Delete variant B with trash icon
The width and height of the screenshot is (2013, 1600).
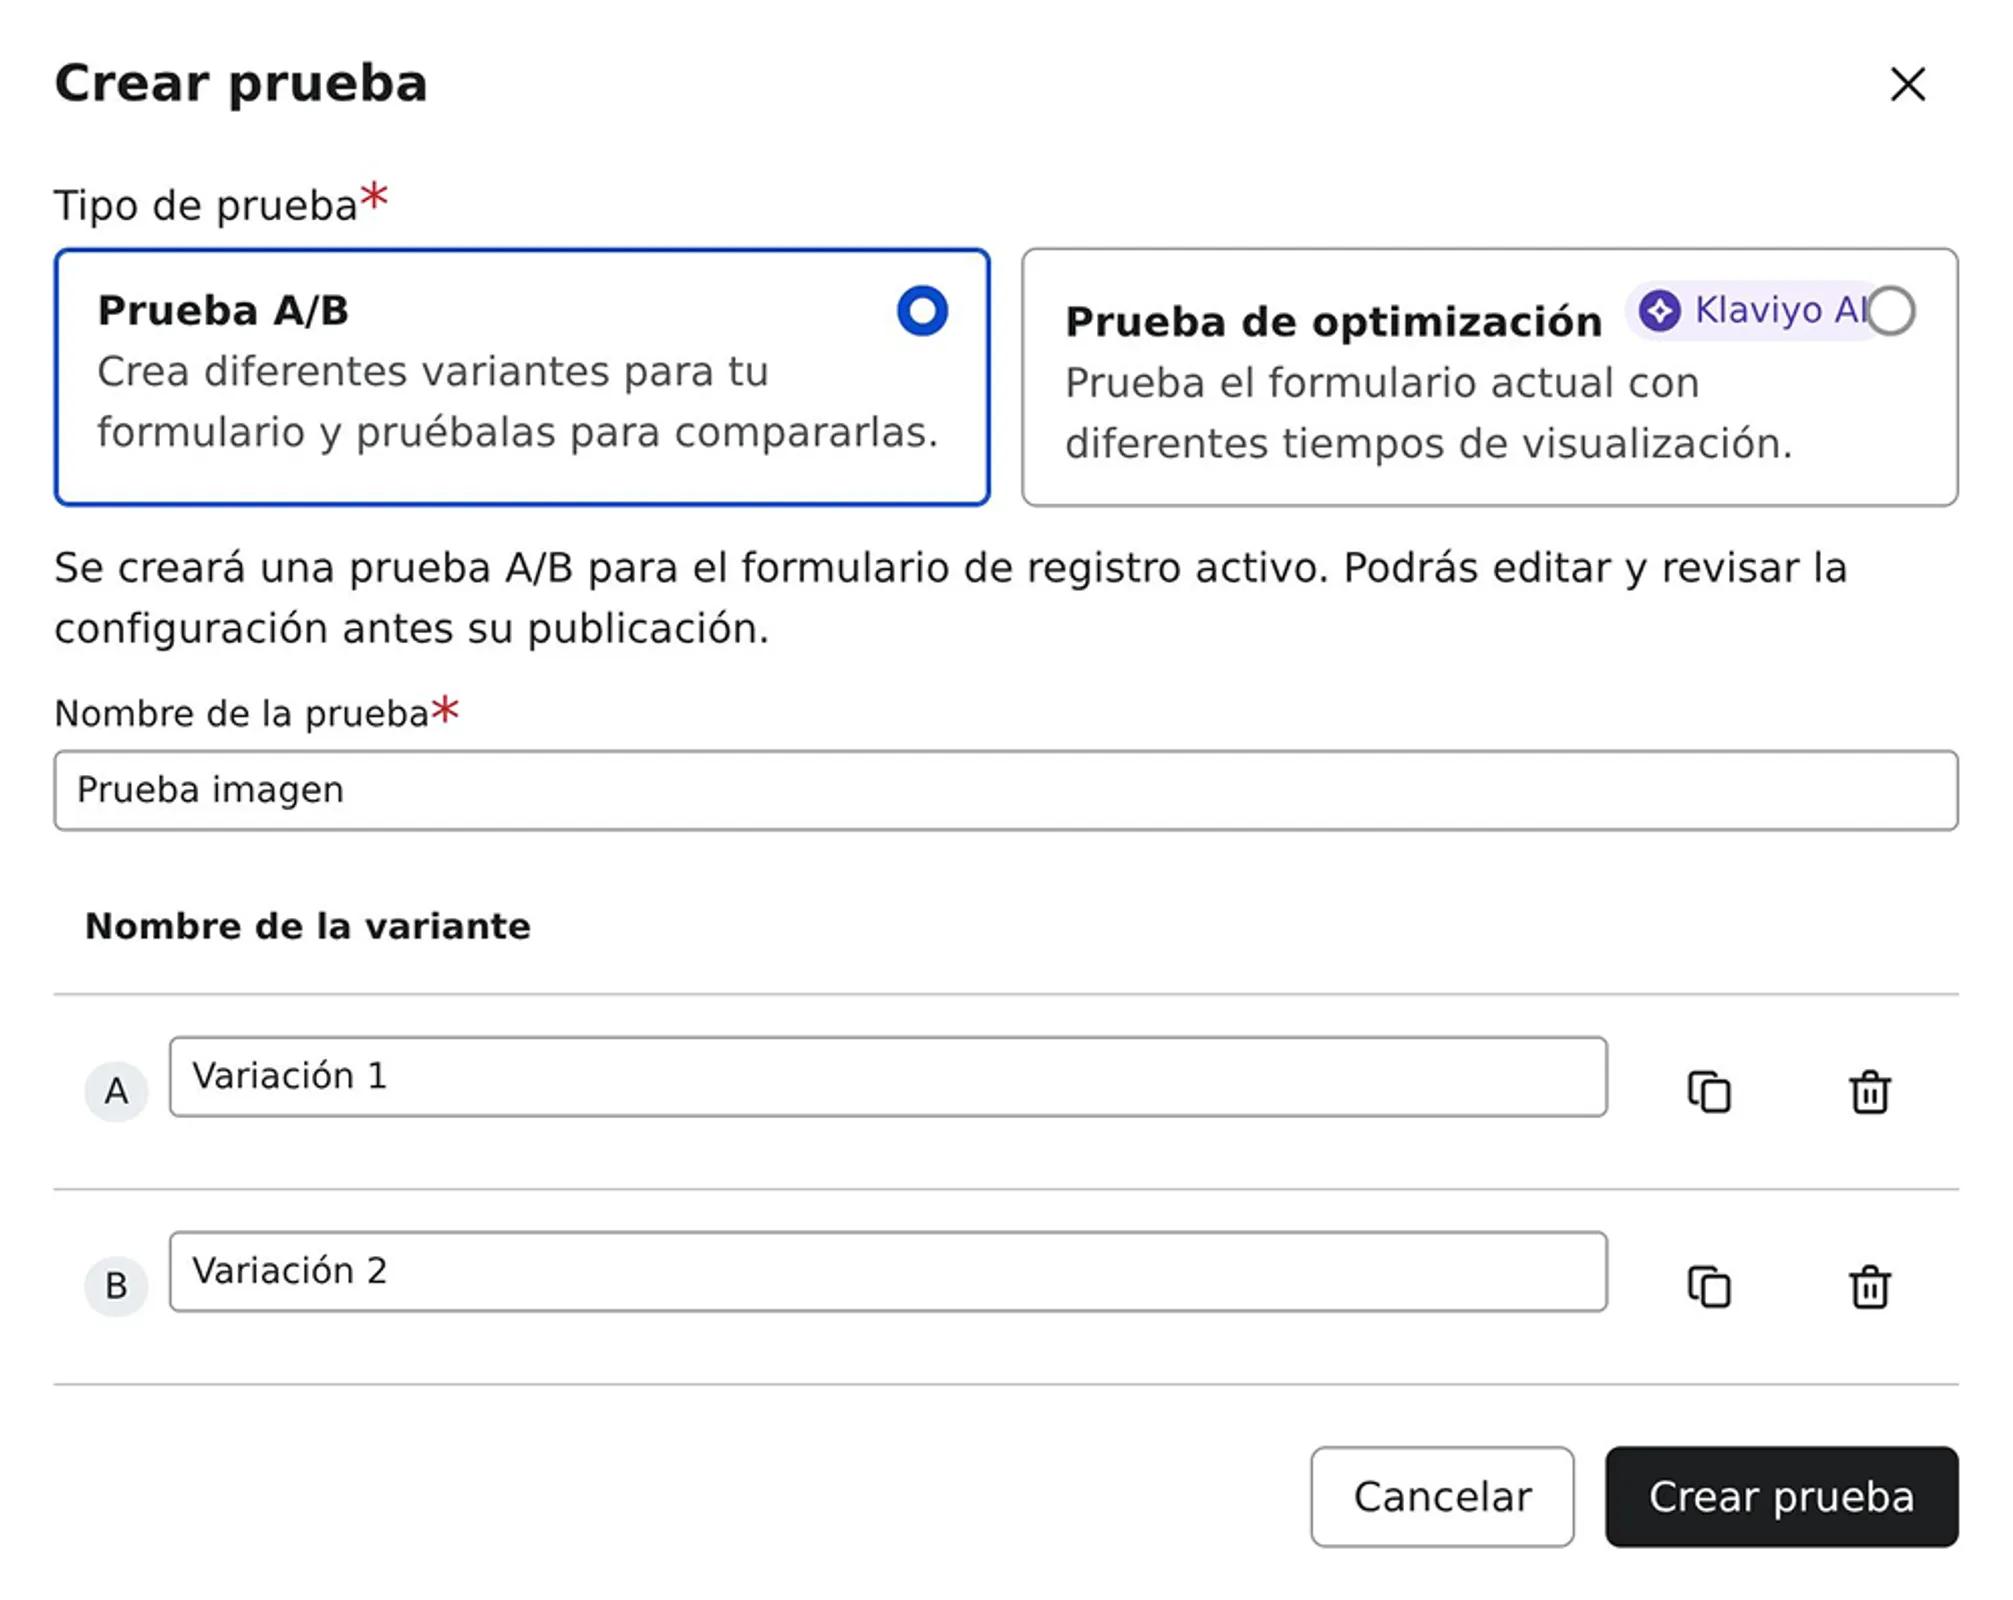point(1868,1286)
